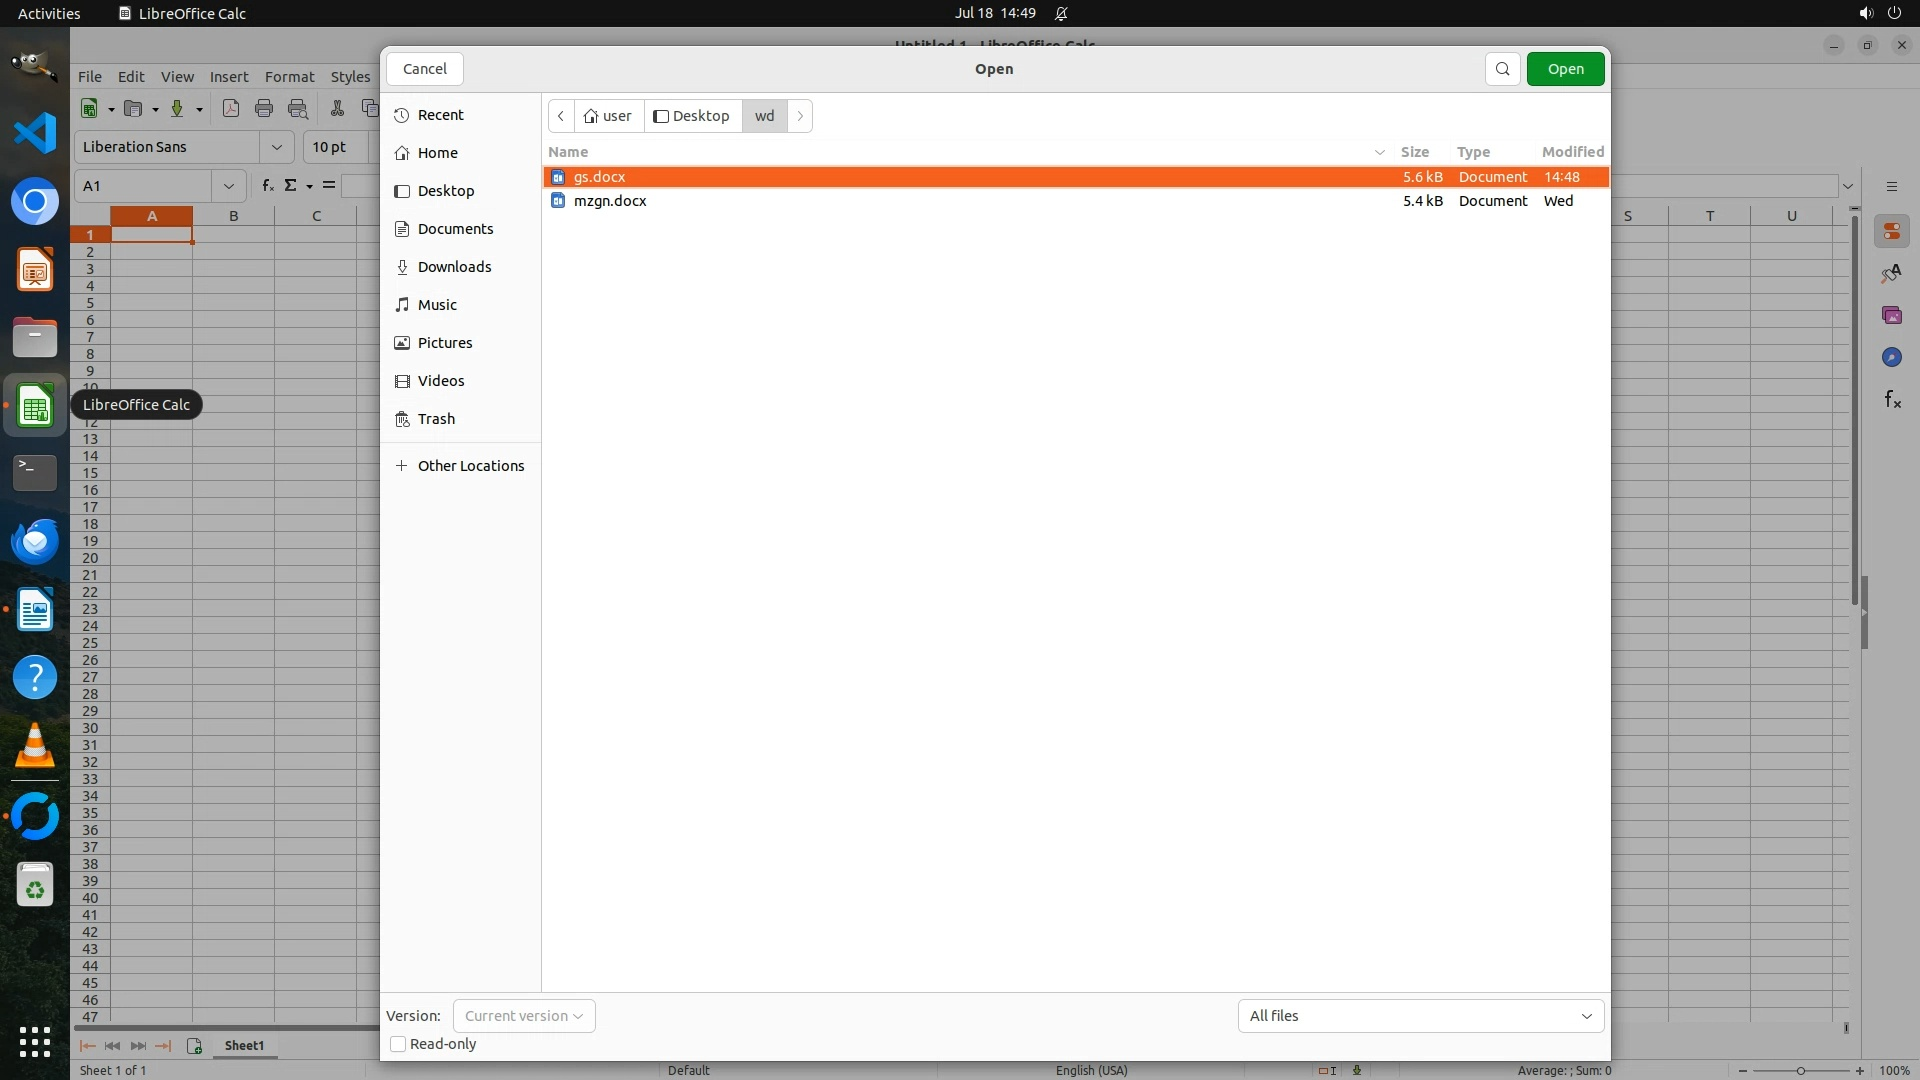Click Export as PDF toolbar icon
This screenshot has height=1080, width=1920.
pyautogui.click(x=231, y=109)
